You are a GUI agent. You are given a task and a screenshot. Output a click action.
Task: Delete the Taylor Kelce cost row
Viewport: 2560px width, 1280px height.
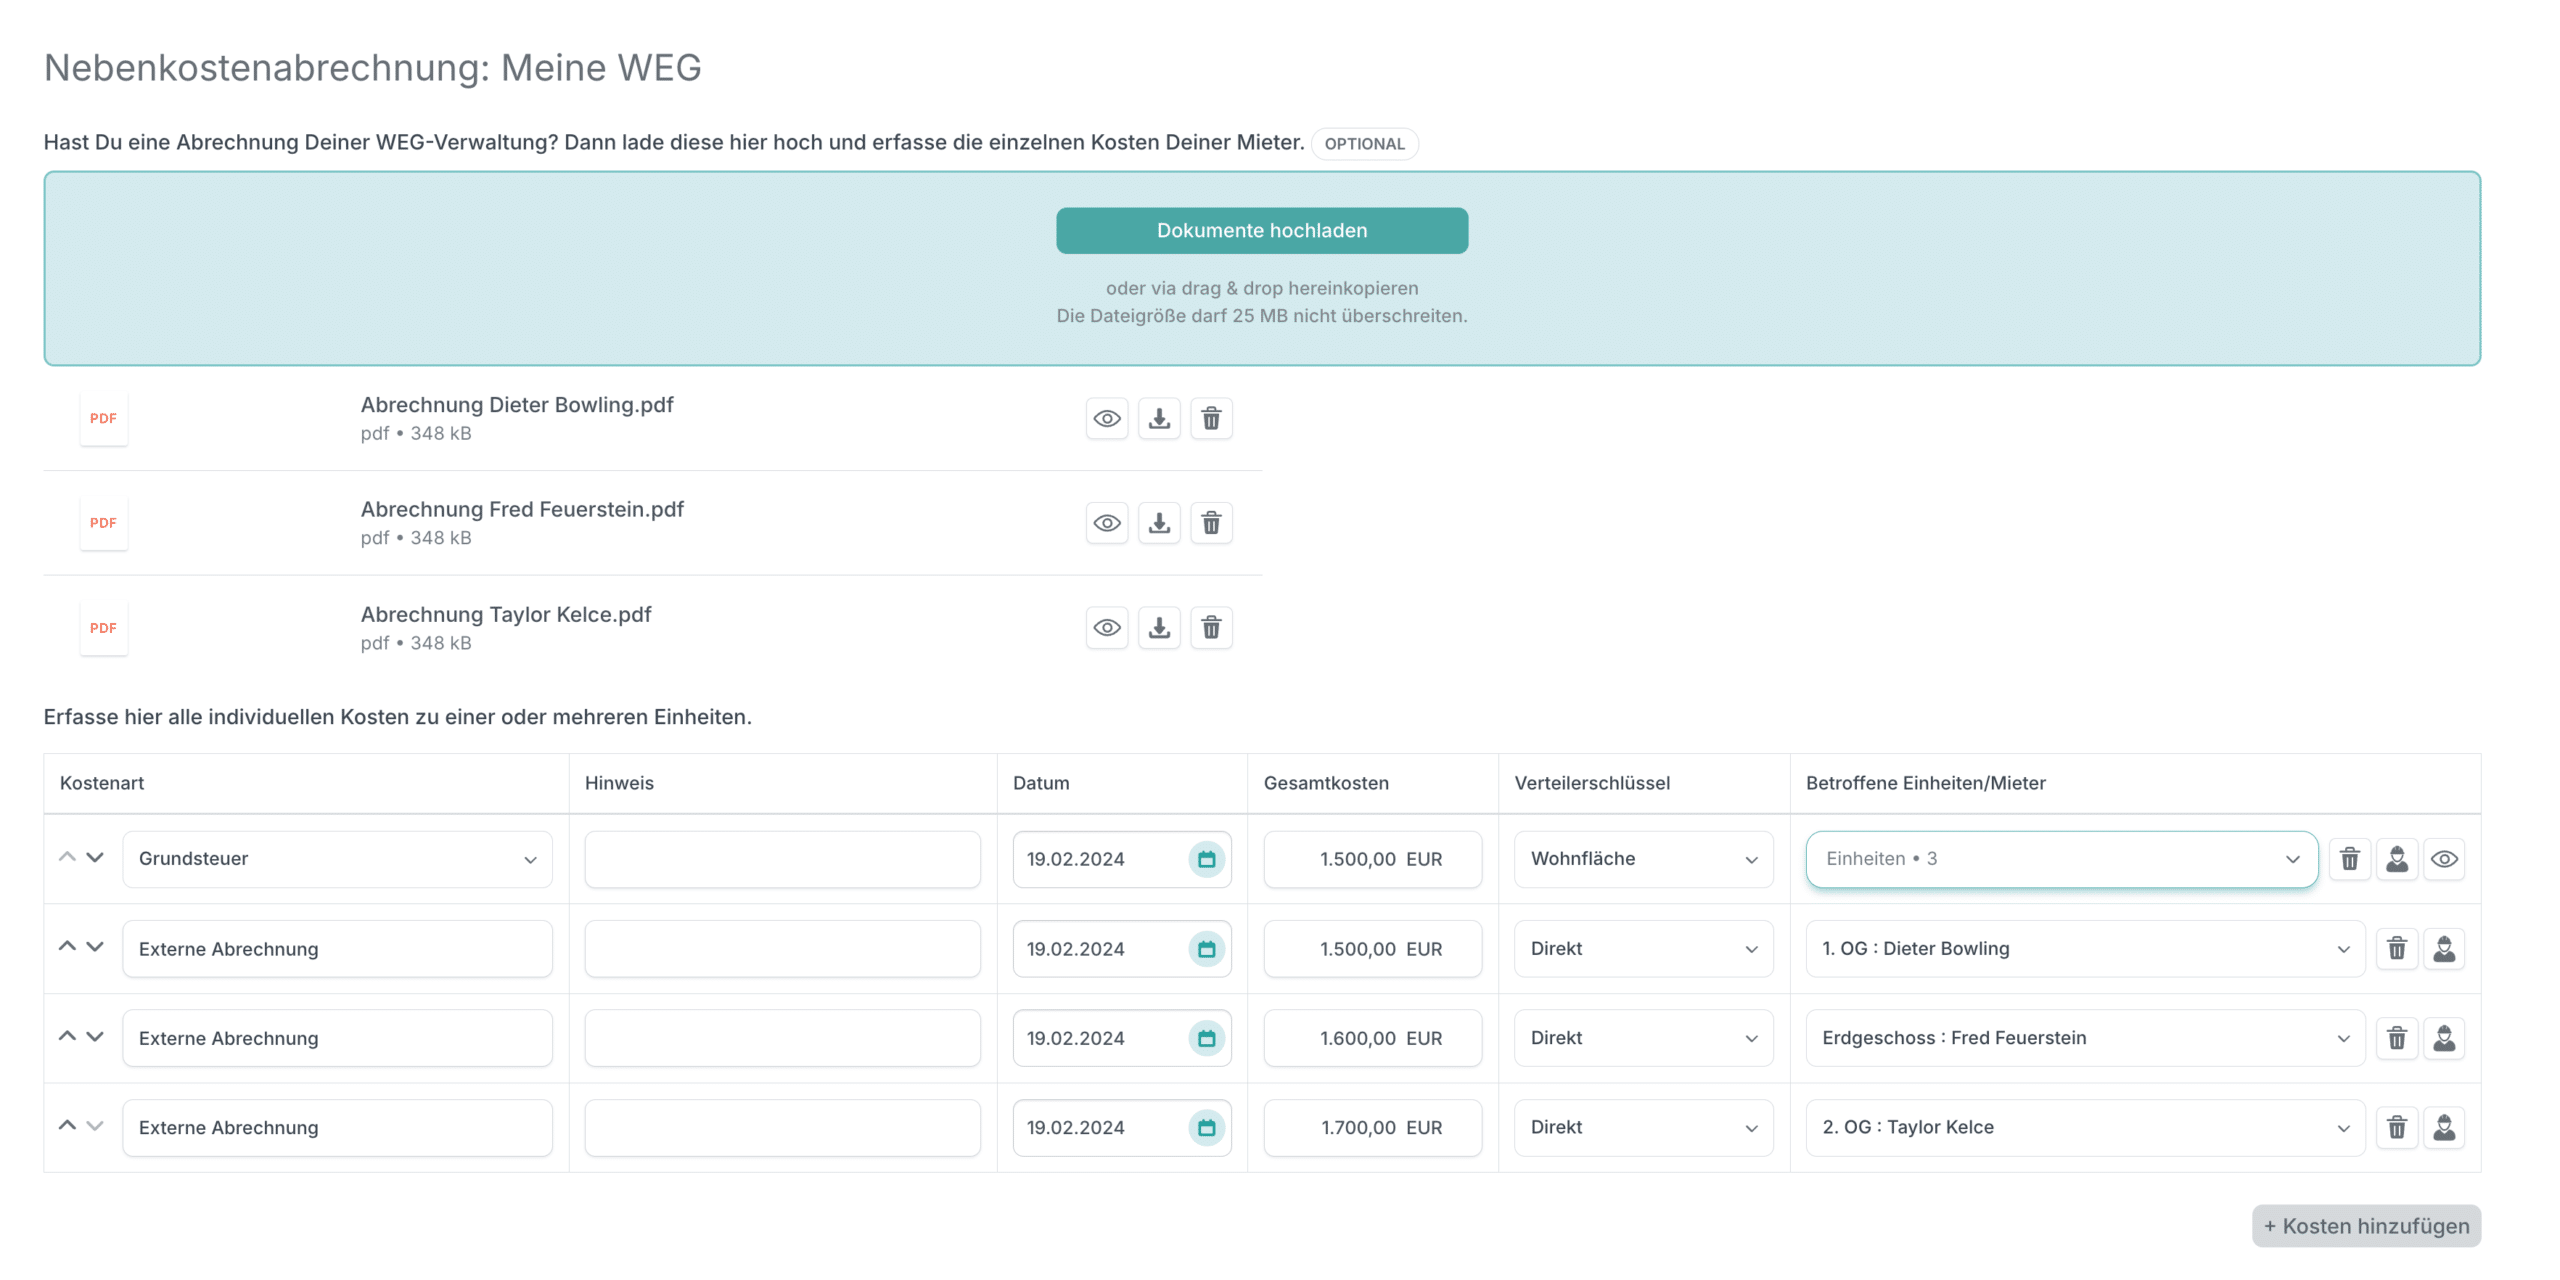2397,1127
